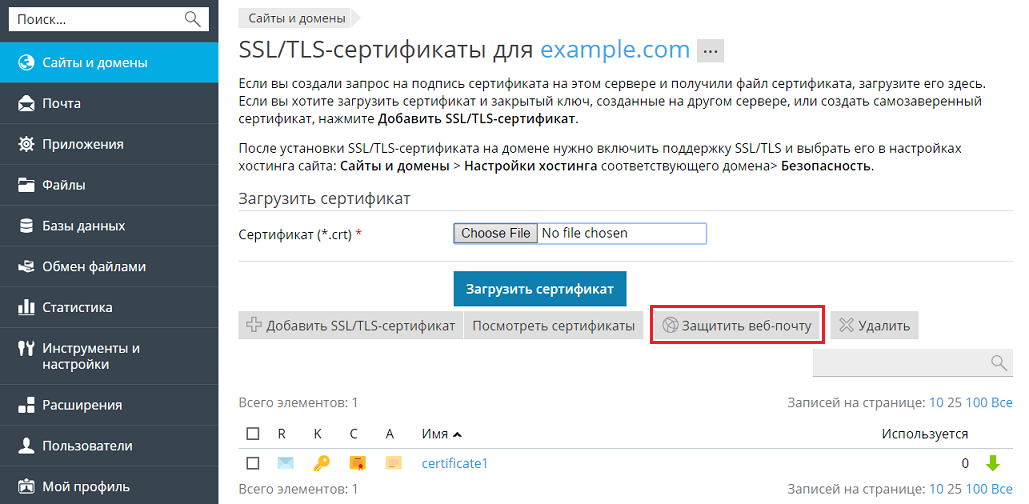Click the yellow key icon for certificate1
This screenshot has height=504, width=1029.
tap(321, 463)
